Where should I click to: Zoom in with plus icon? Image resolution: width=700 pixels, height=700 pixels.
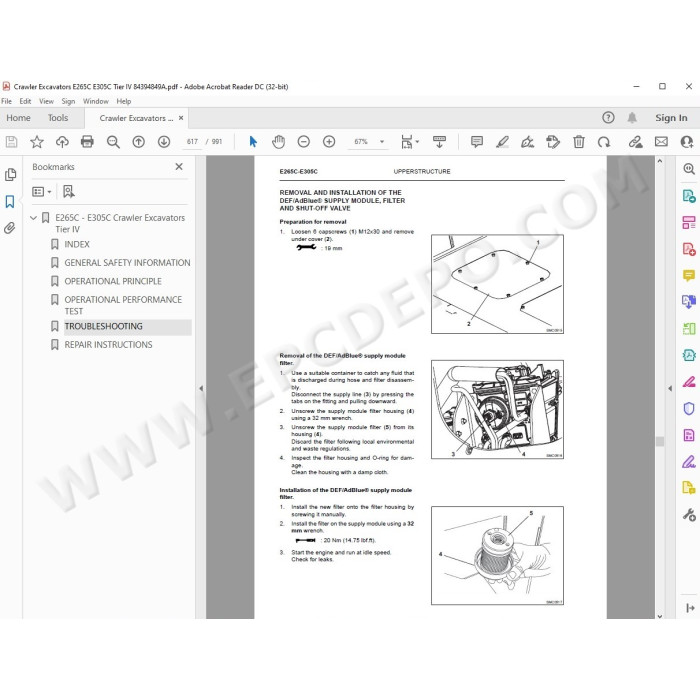329,142
